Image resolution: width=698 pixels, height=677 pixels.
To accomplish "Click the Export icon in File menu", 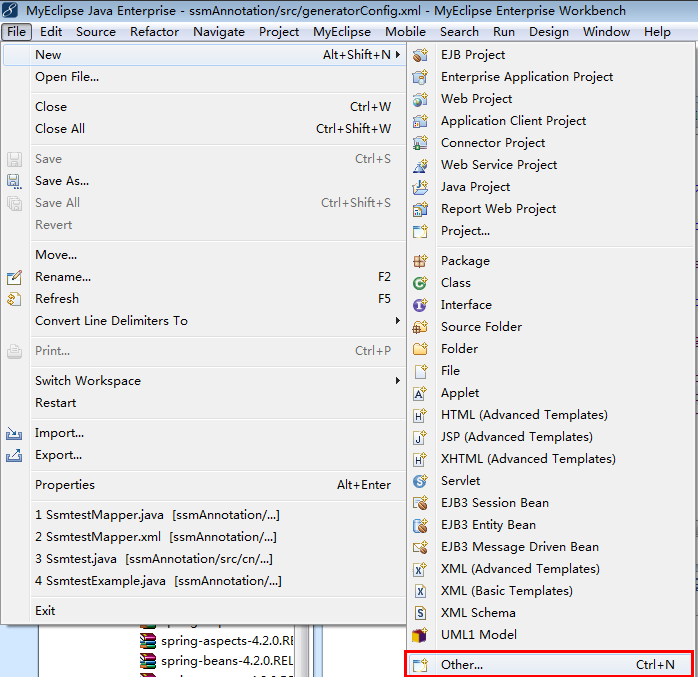I will point(14,455).
